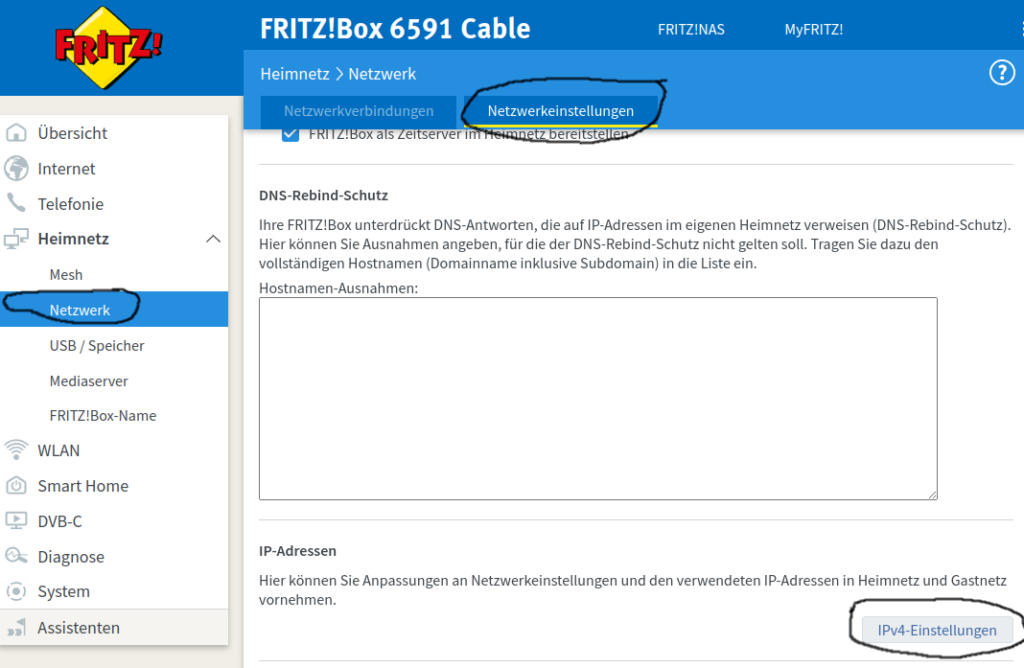Image resolution: width=1024 pixels, height=668 pixels.
Task: Toggle FRITZ!Box als Zeitserver checkbox
Action: point(291,135)
